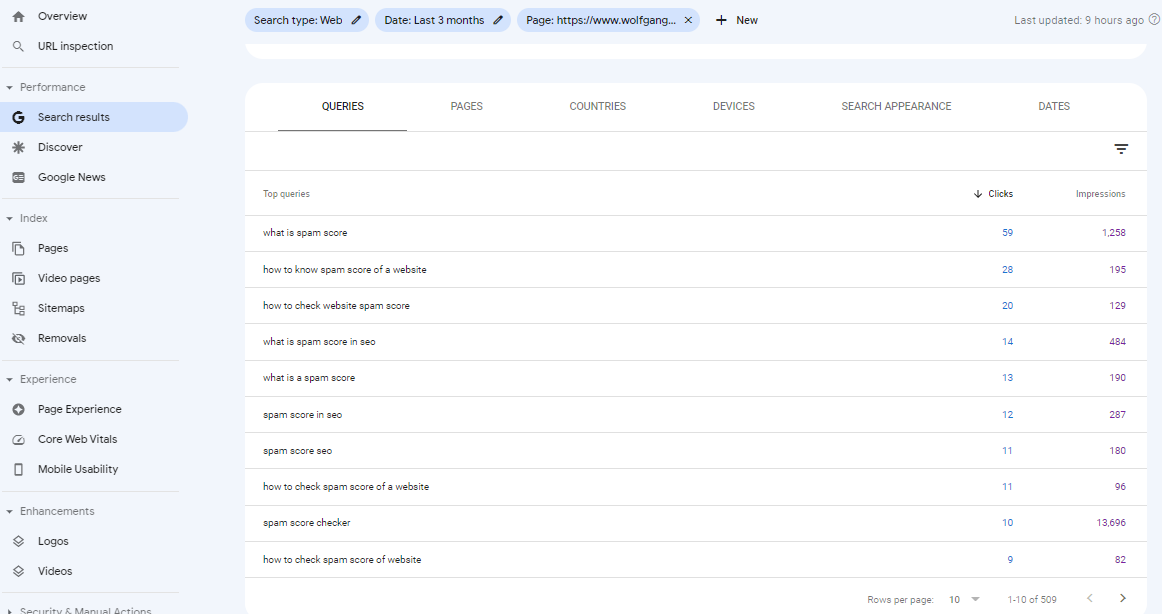The height and width of the screenshot is (614, 1162).
Task: Click the New filter button
Action: (736, 19)
